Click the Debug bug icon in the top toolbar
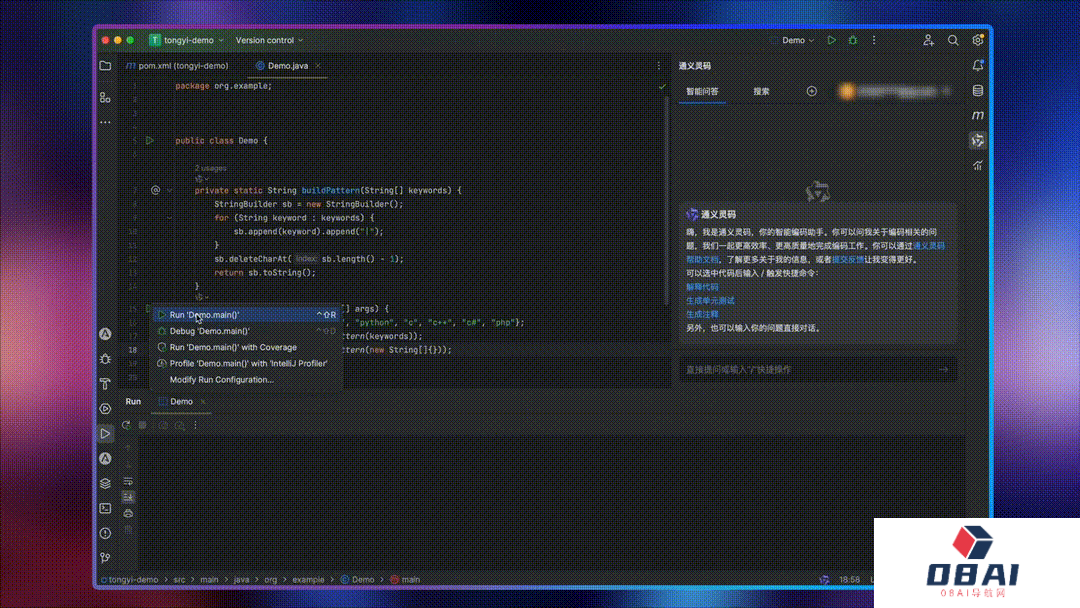This screenshot has height=608, width=1080. click(853, 41)
